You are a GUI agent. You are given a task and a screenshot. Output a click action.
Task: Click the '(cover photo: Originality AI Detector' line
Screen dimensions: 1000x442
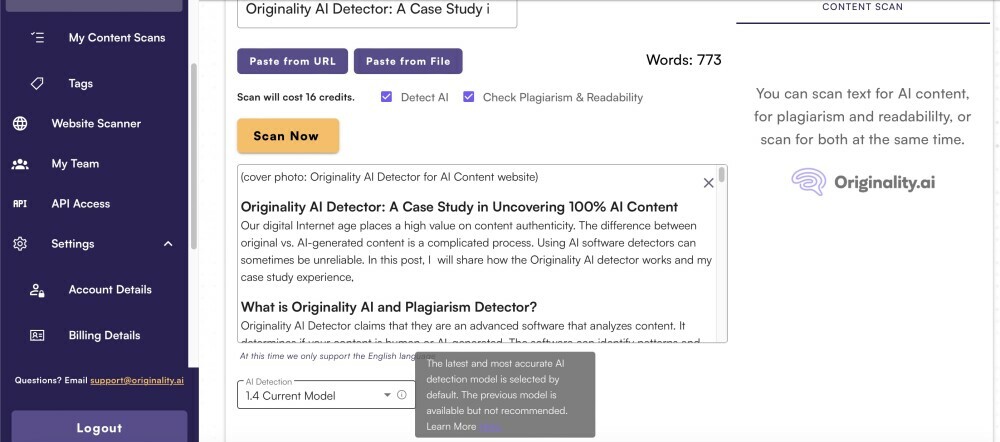(389, 177)
